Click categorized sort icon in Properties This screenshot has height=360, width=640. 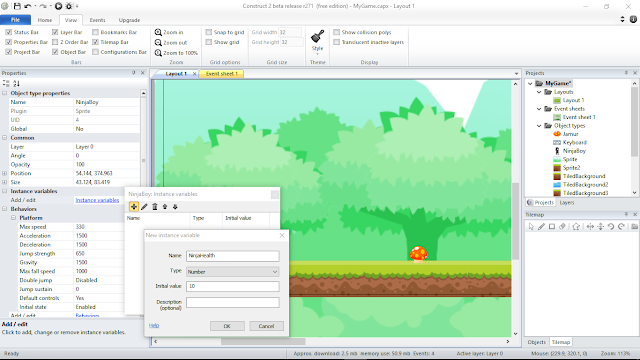click(6, 83)
